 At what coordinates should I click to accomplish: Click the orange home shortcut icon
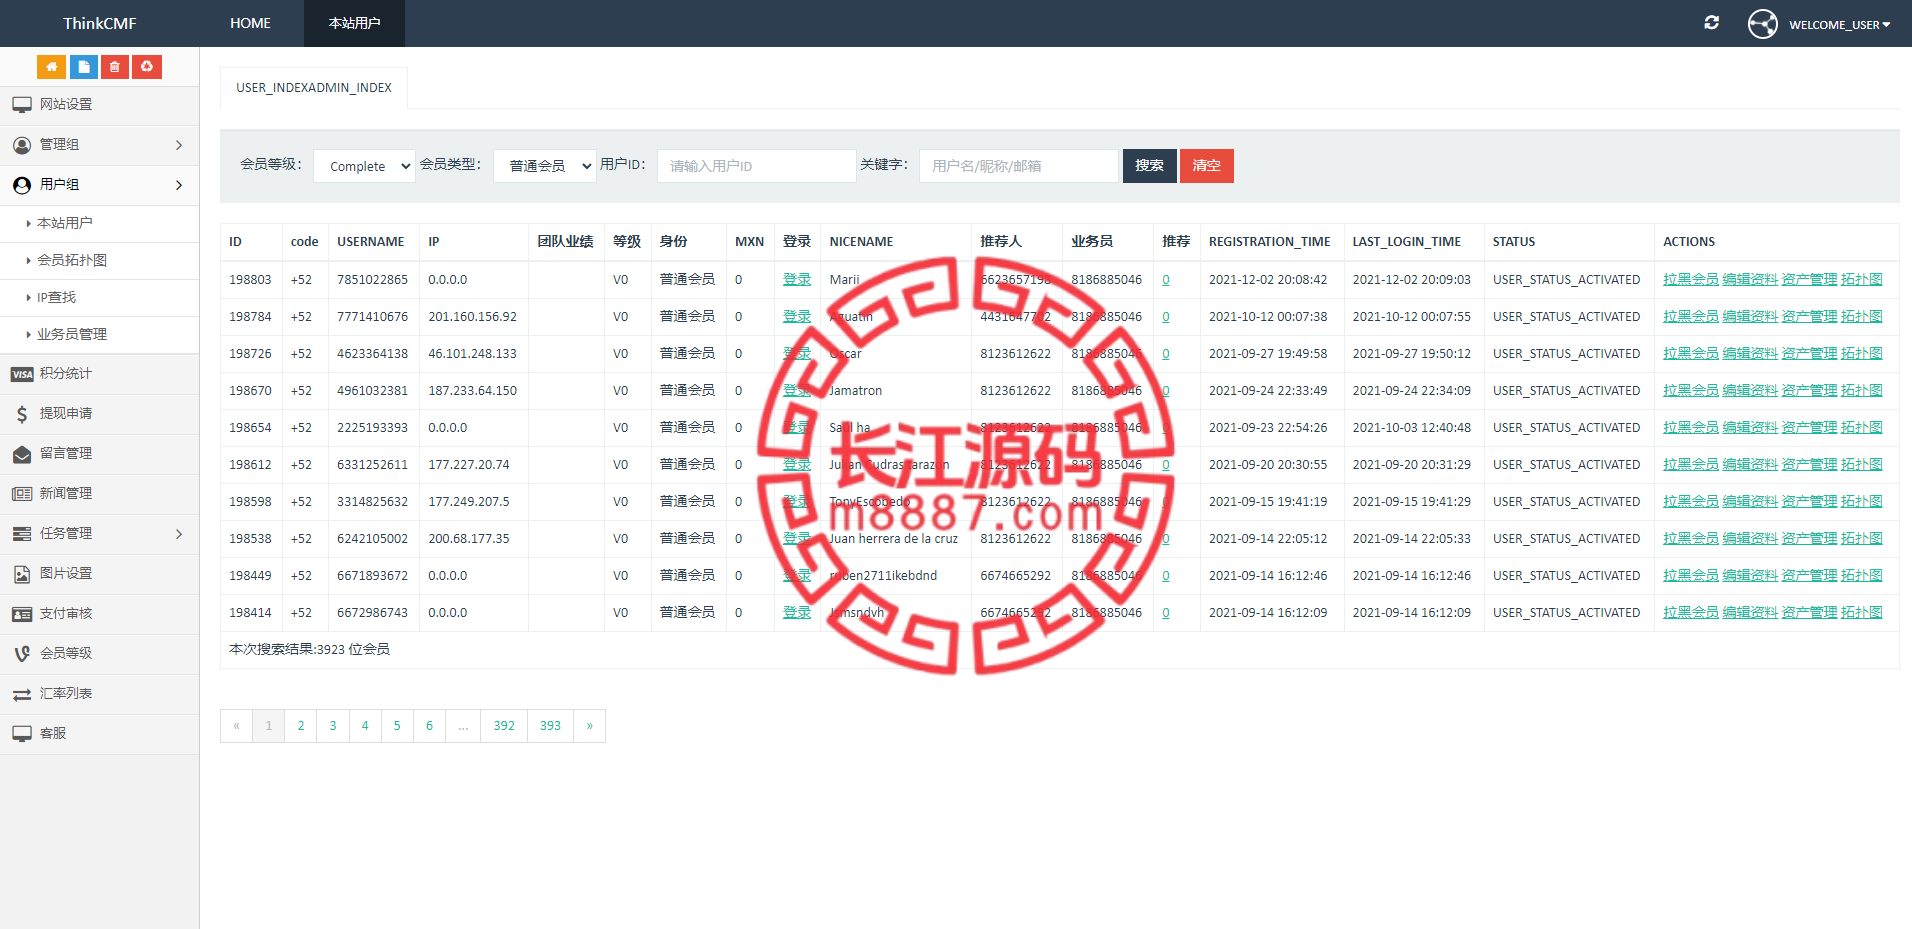pyautogui.click(x=51, y=67)
